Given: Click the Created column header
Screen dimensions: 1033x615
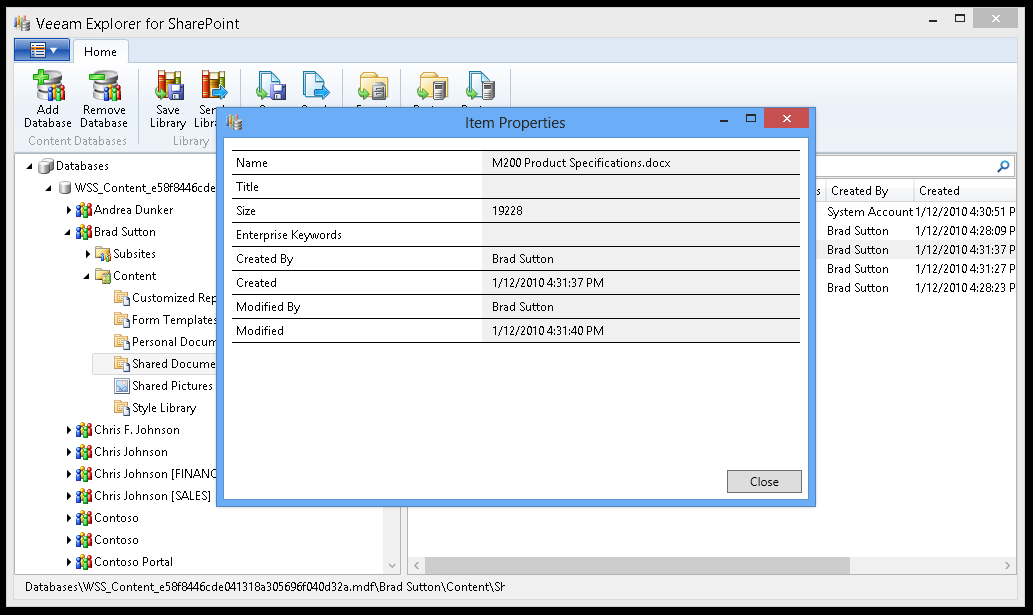Looking at the screenshot, I should click(x=964, y=191).
